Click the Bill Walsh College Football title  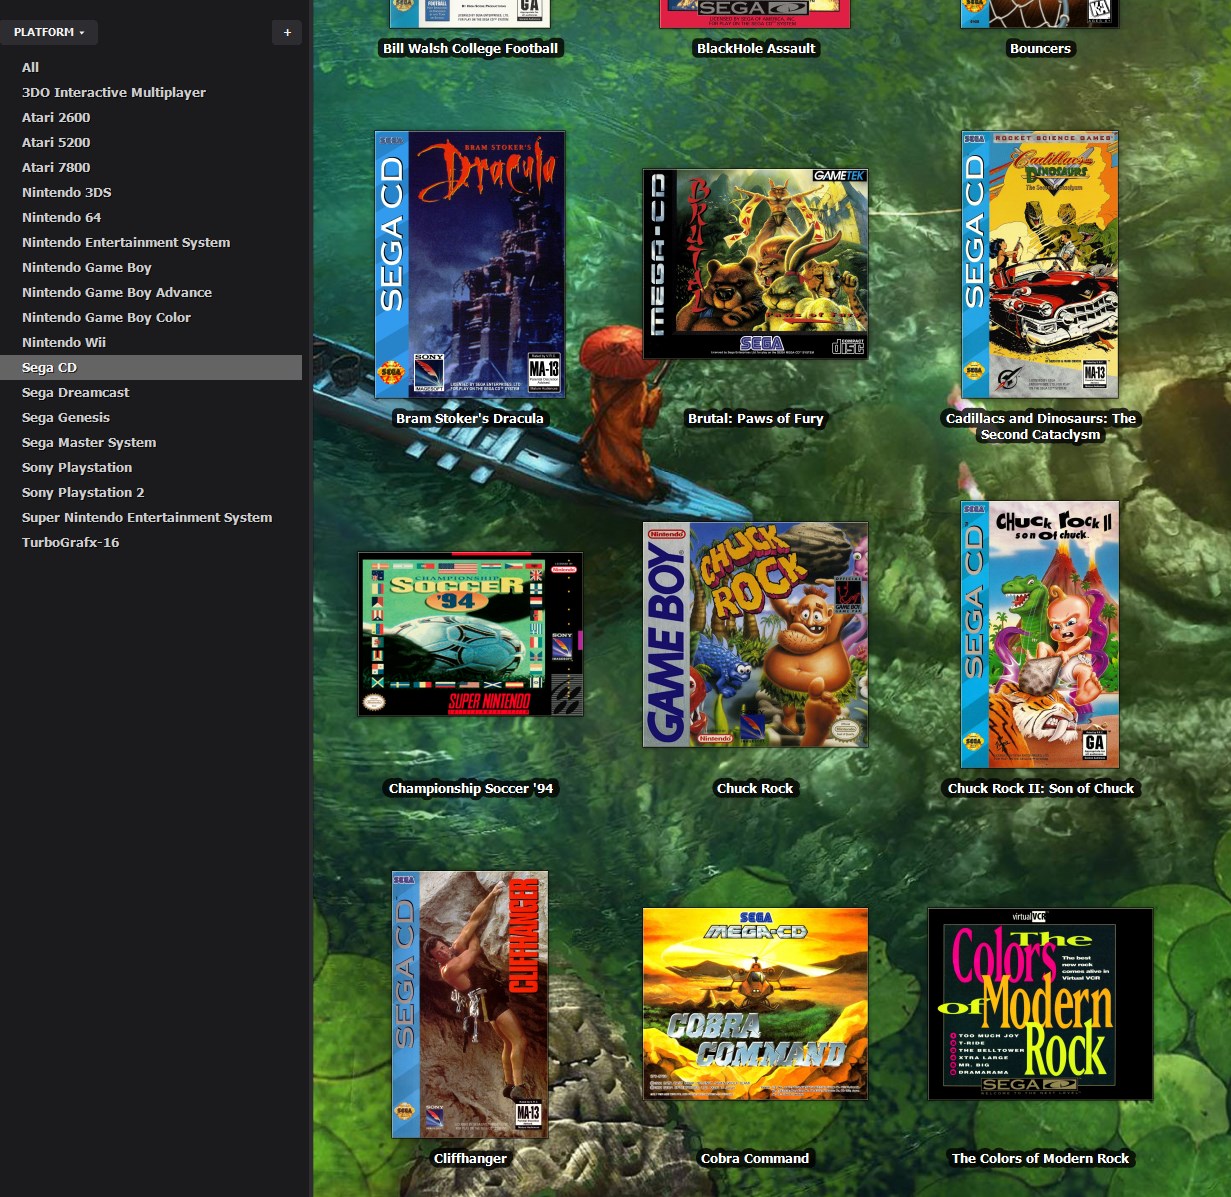(470, 48)
